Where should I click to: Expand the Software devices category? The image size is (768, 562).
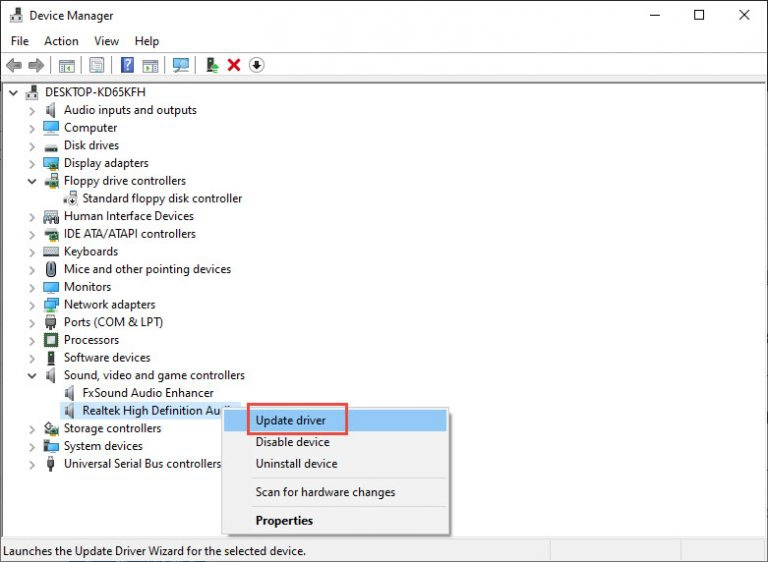(x=32, y=358)
